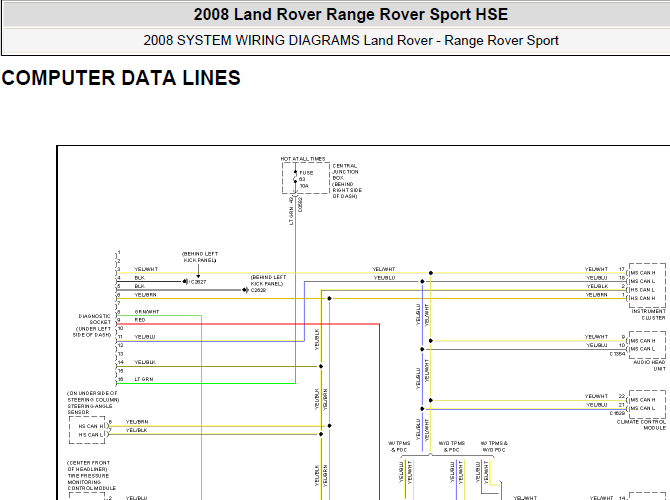The width and height of the screenshot is (670, 500).
Task: Click the 'W/ TPMS & W/O PDC' option label
Action: click(494, 447)
